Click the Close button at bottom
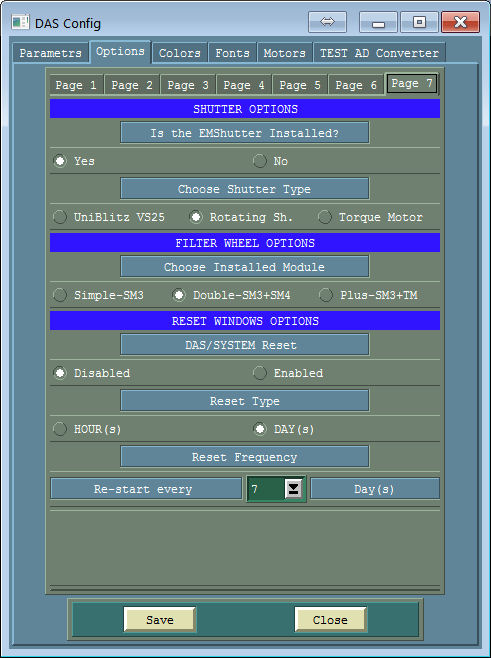This screenshot has height=658, width=491. pos(330,619)
